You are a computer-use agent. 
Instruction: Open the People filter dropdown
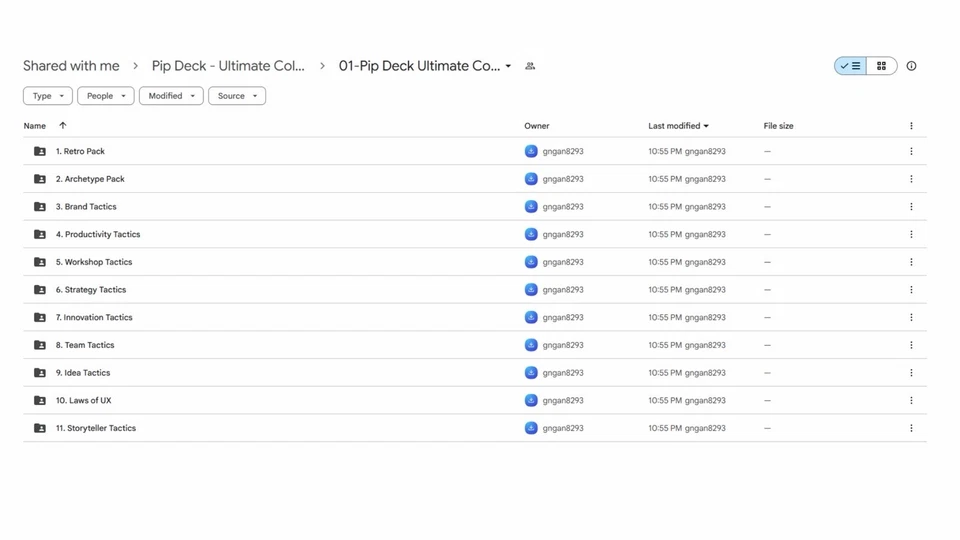click(105, 96)
